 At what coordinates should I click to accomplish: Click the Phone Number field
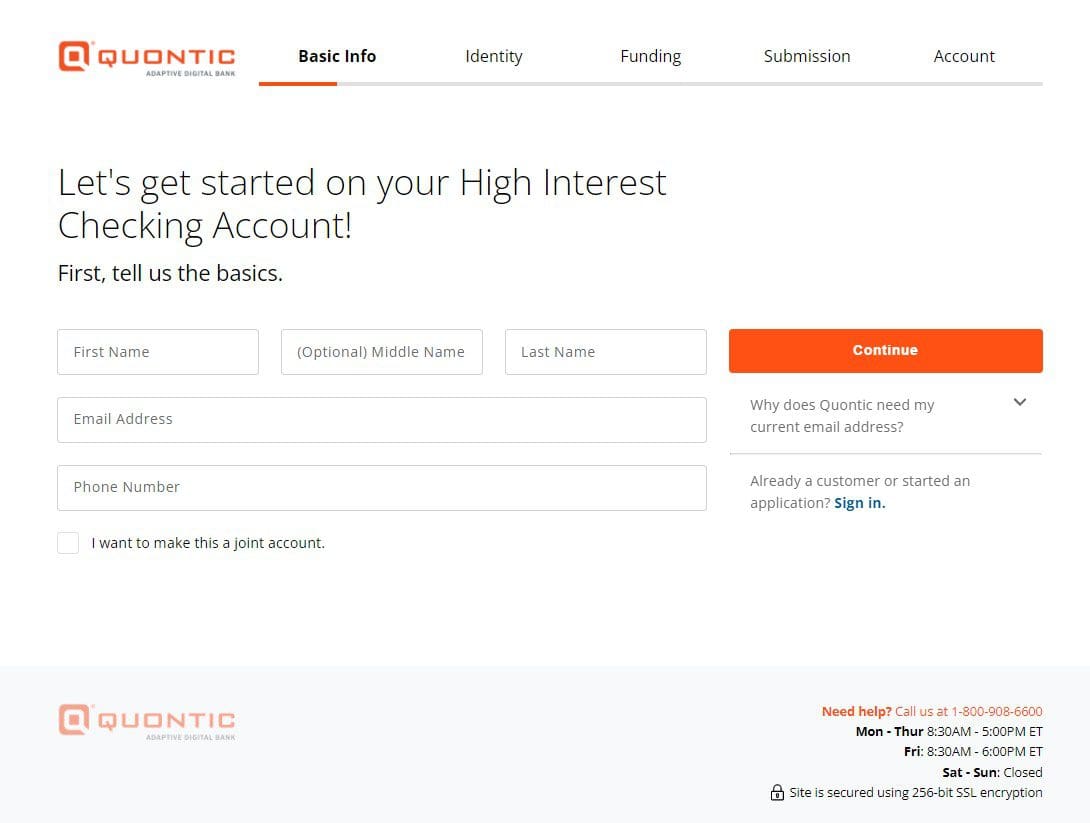point(381,487)
